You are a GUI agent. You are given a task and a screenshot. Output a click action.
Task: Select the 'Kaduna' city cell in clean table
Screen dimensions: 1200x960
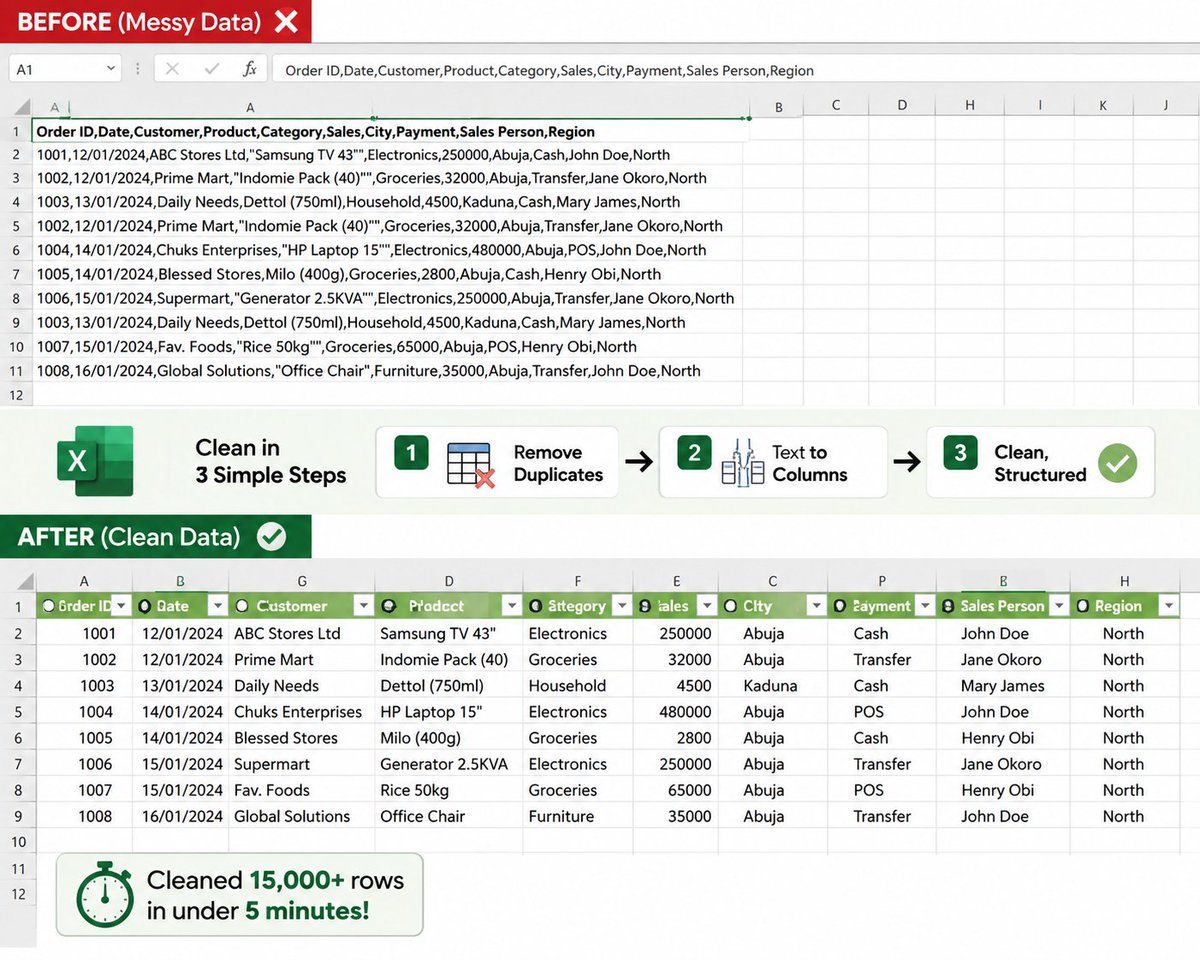click(x=772, y=686)
